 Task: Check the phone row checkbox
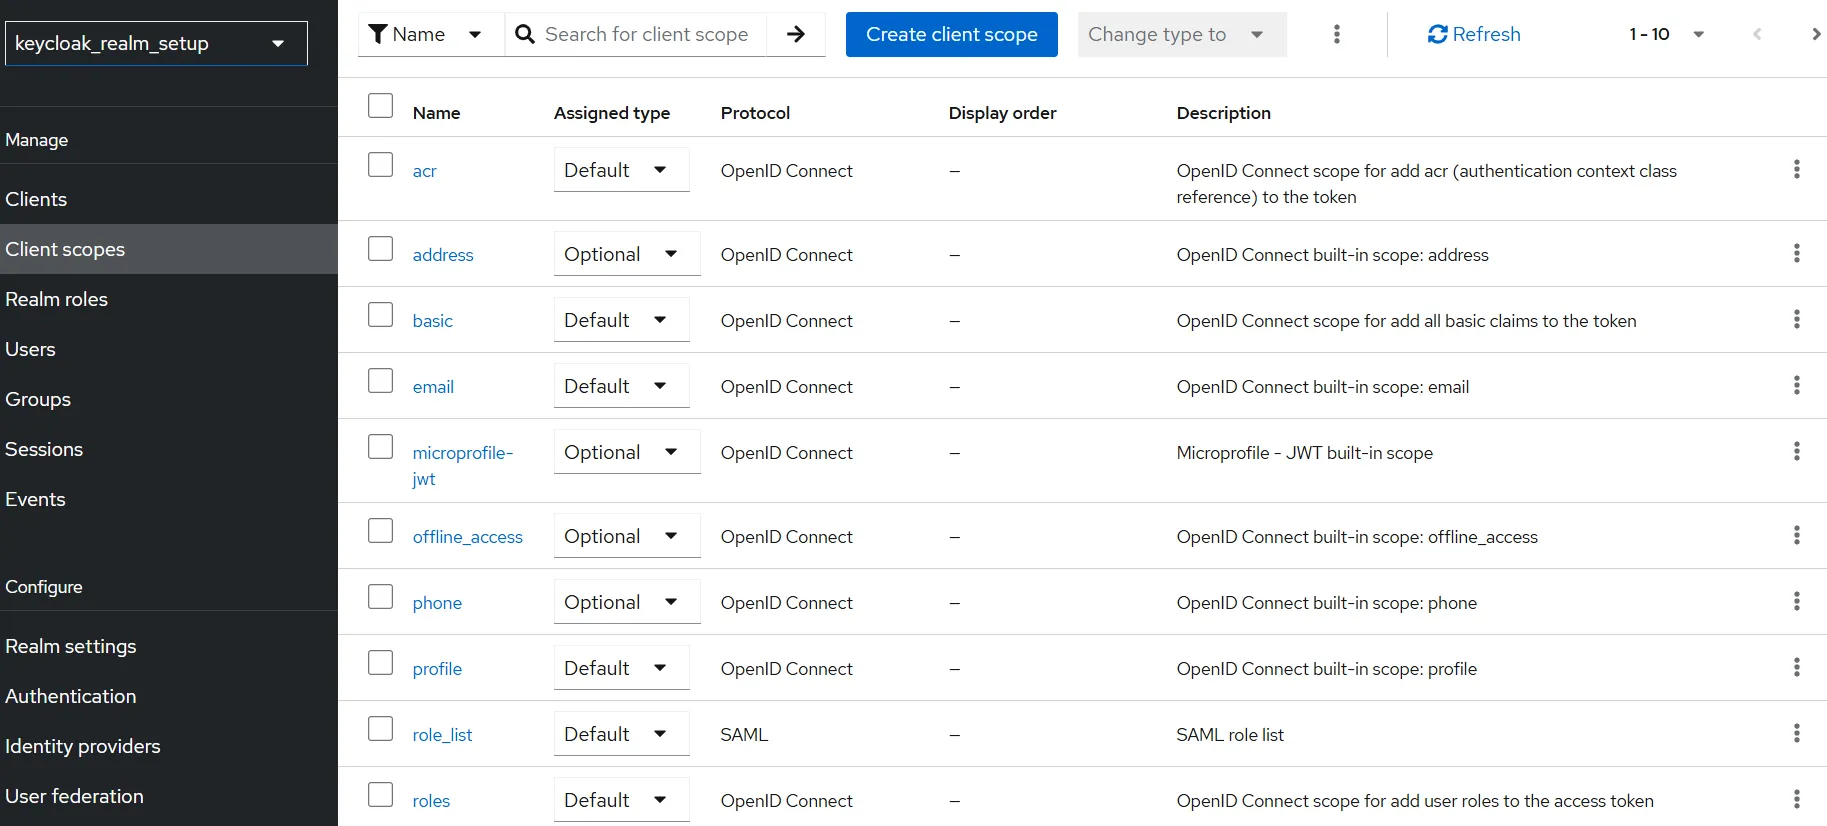click(380, 596)
